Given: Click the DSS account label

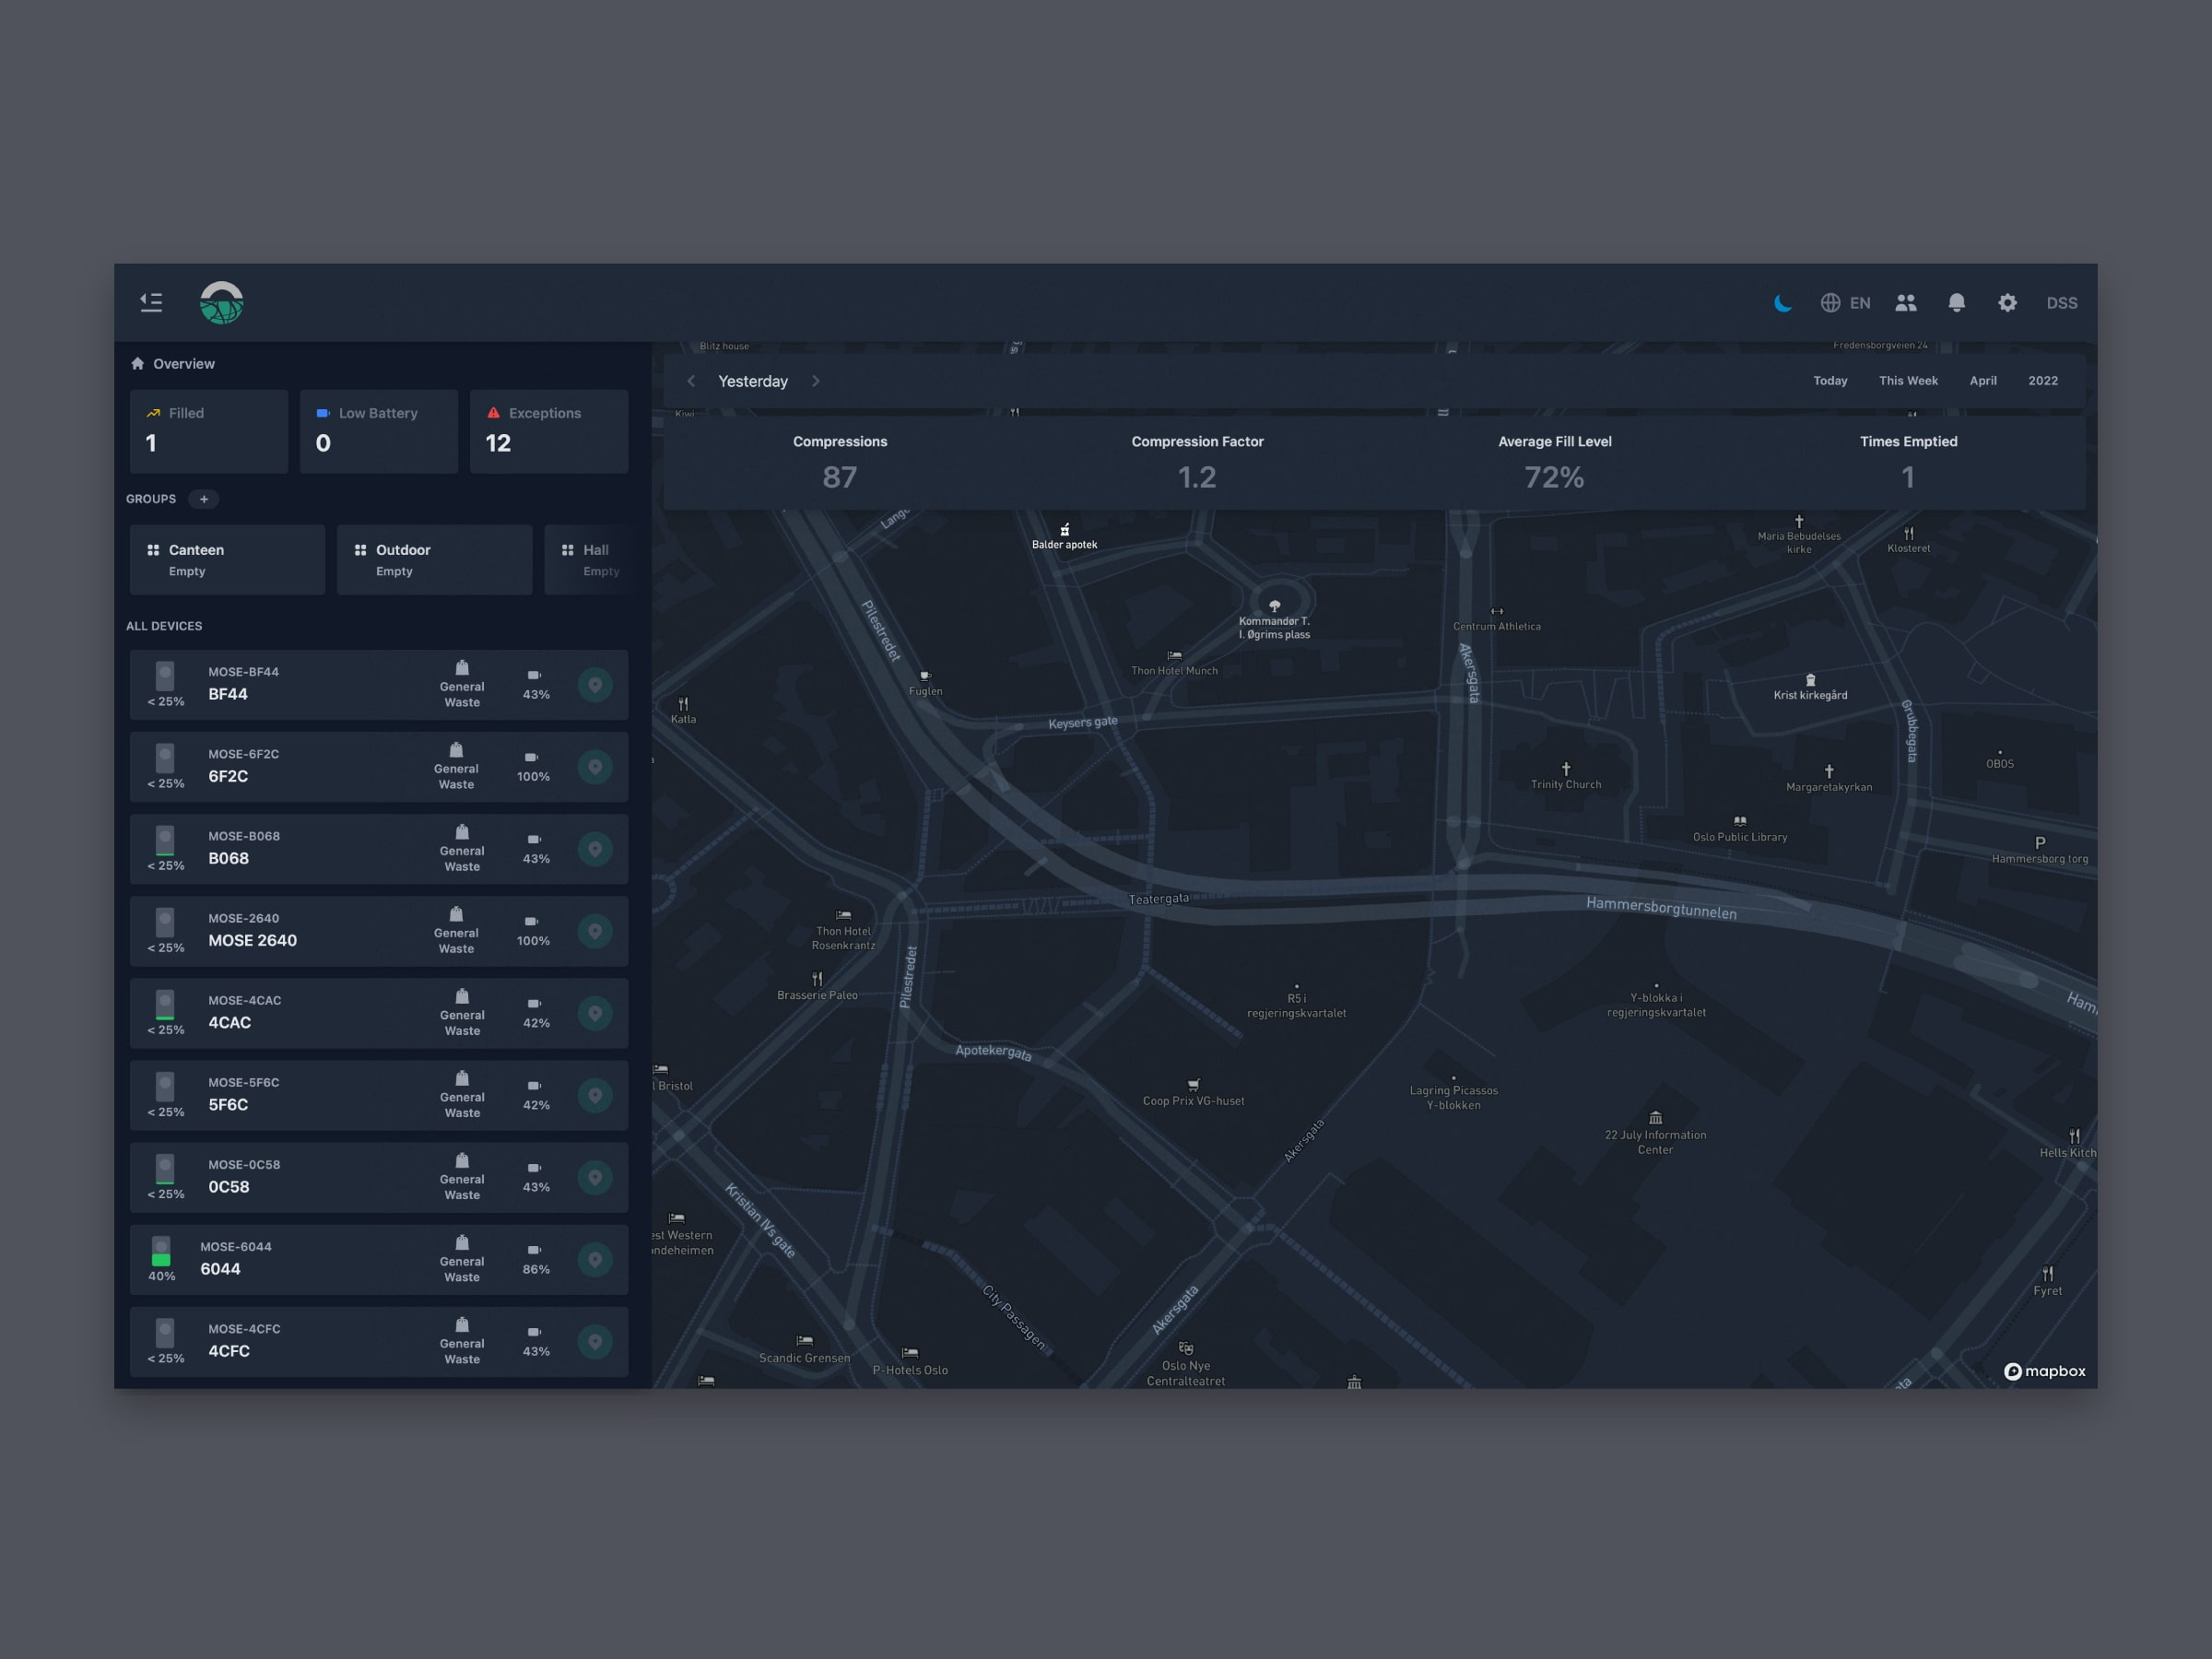Looking at the screenshot, I should (2061, 303).
